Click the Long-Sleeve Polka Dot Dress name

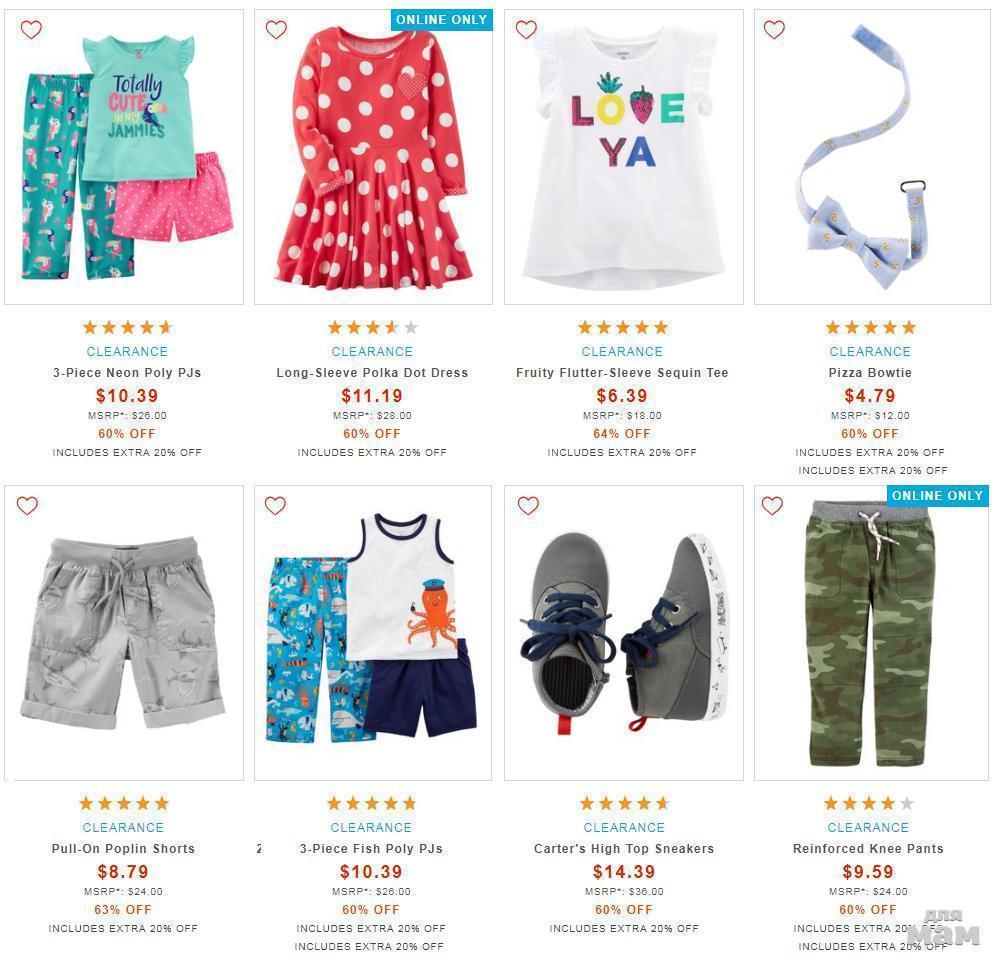click(x=372, y=373)
